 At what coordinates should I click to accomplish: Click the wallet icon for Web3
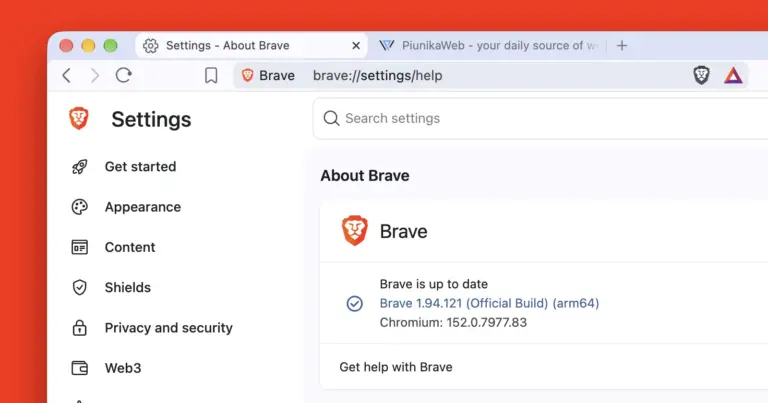79,368
